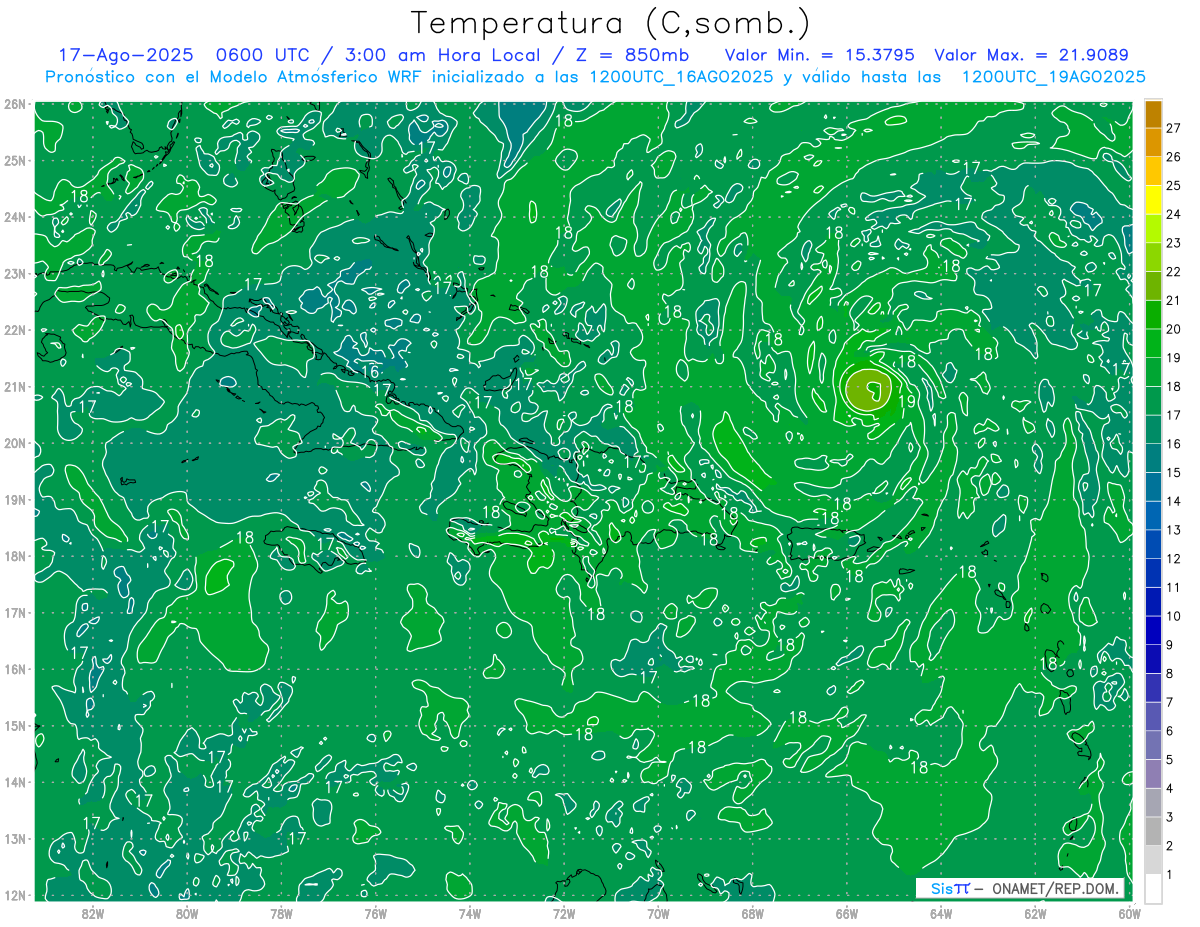Click the '16N' latitude axis label
This screenshot has width=1200, height=927.
(x=14, y=669)
